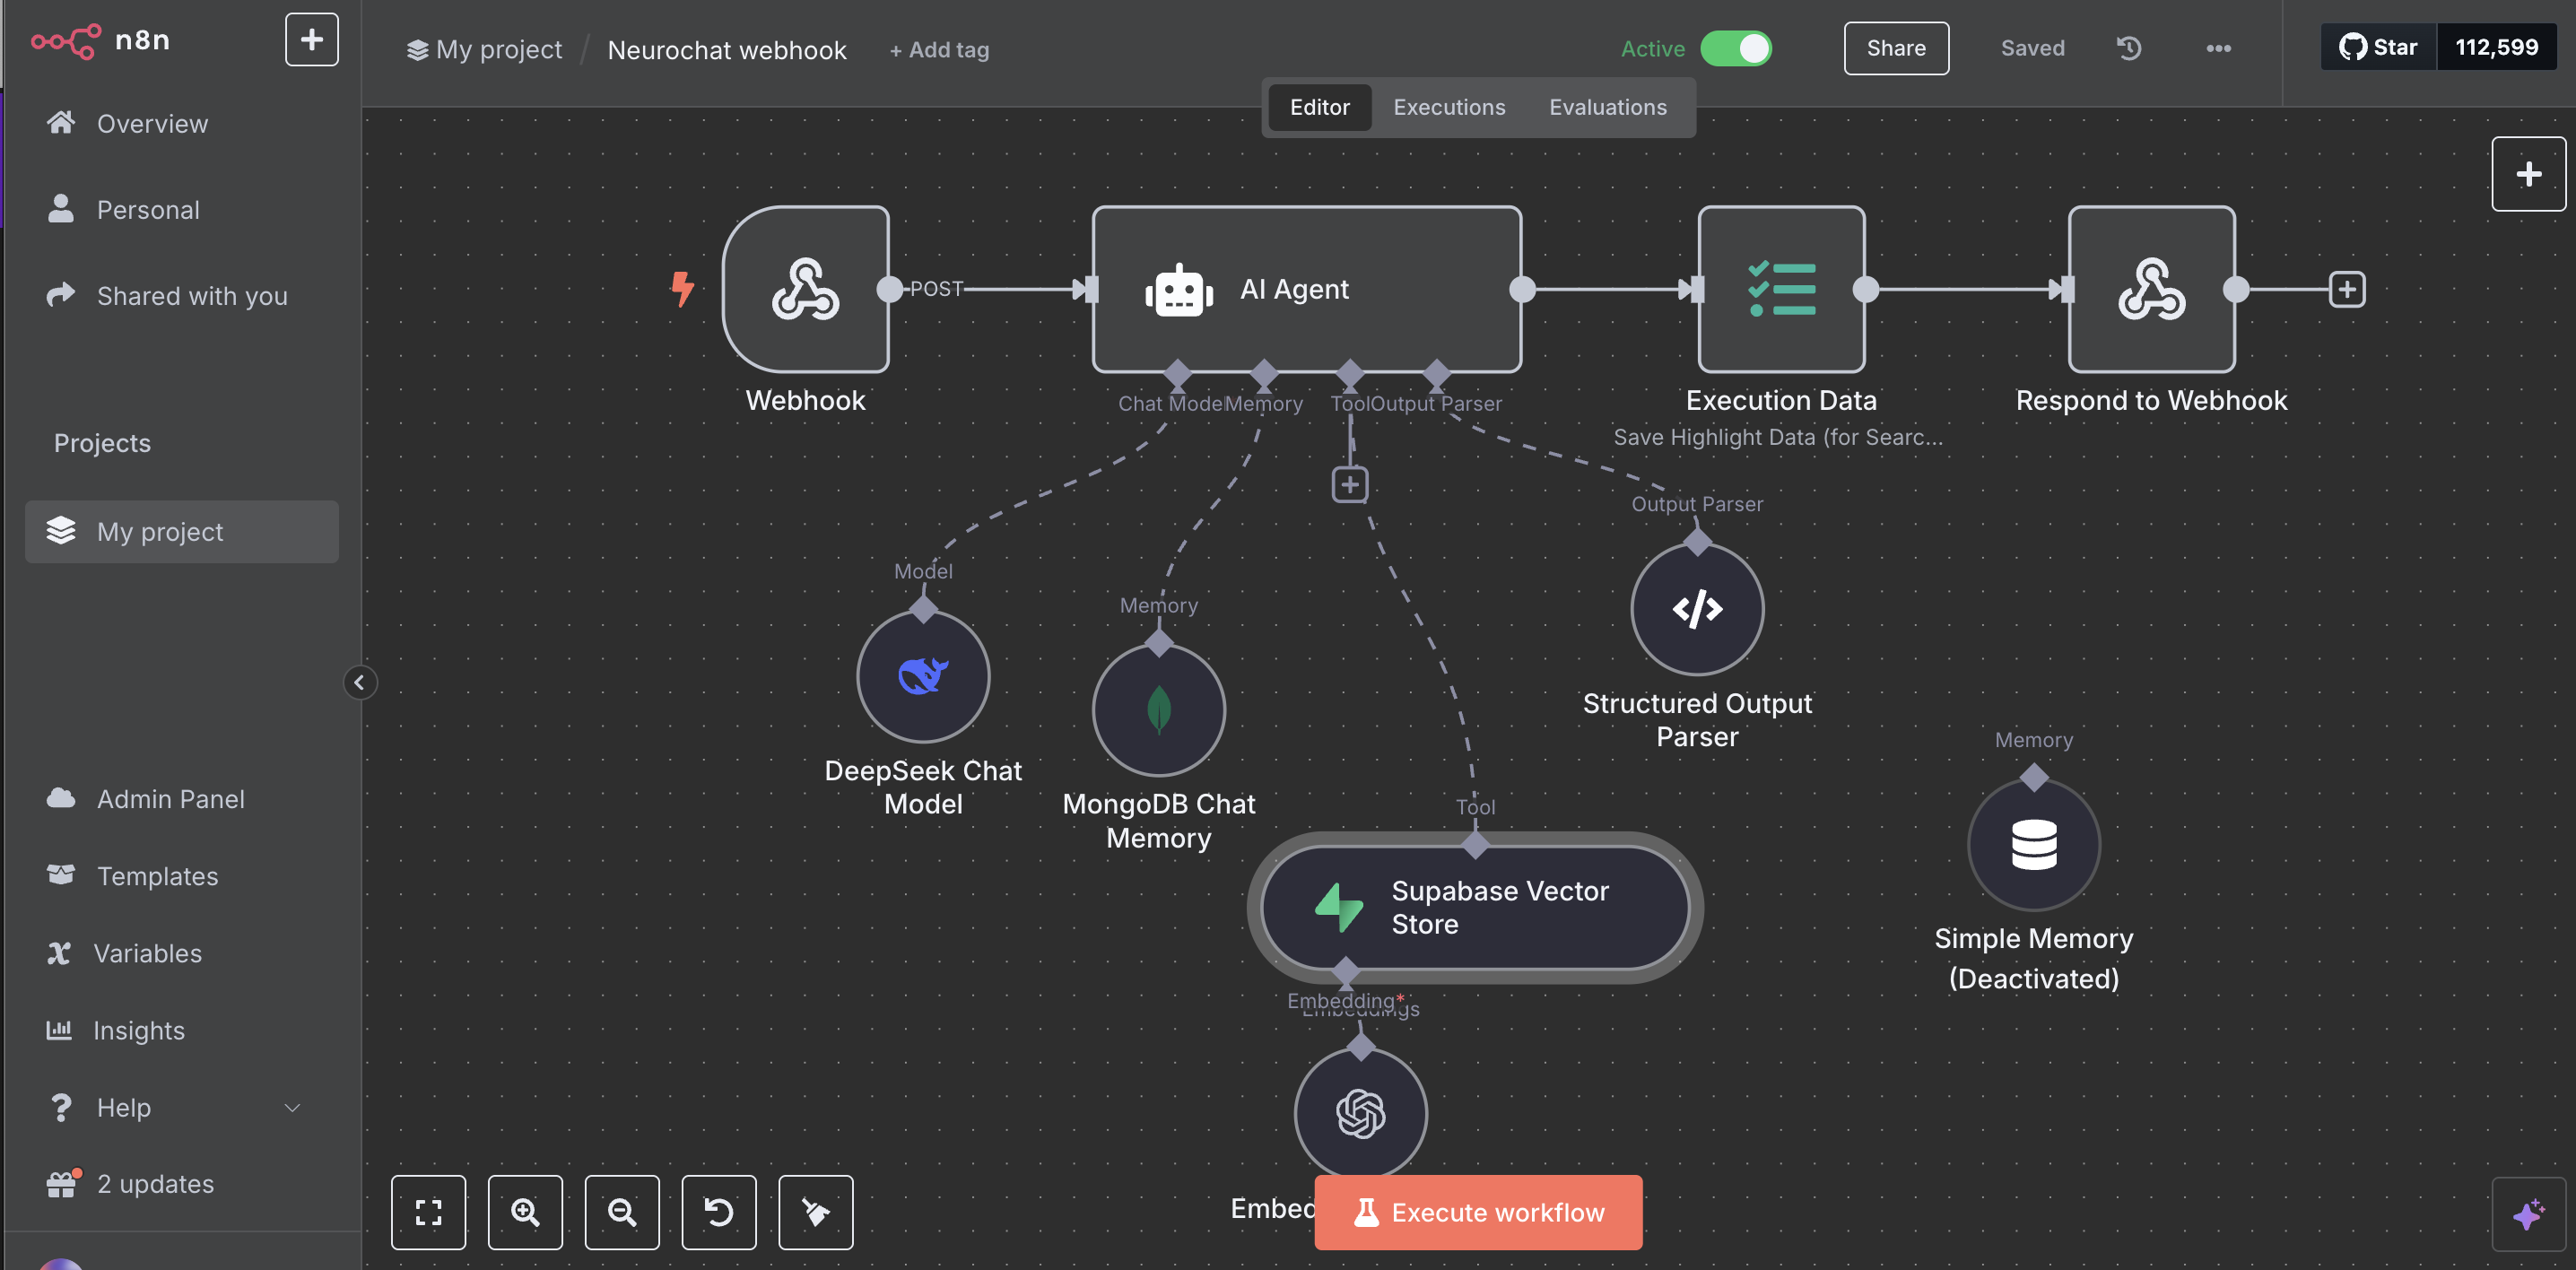This screenshot has width=2576, height=1270.
Task: Toggle the workflow Active switch
Action: (1736, 48)
